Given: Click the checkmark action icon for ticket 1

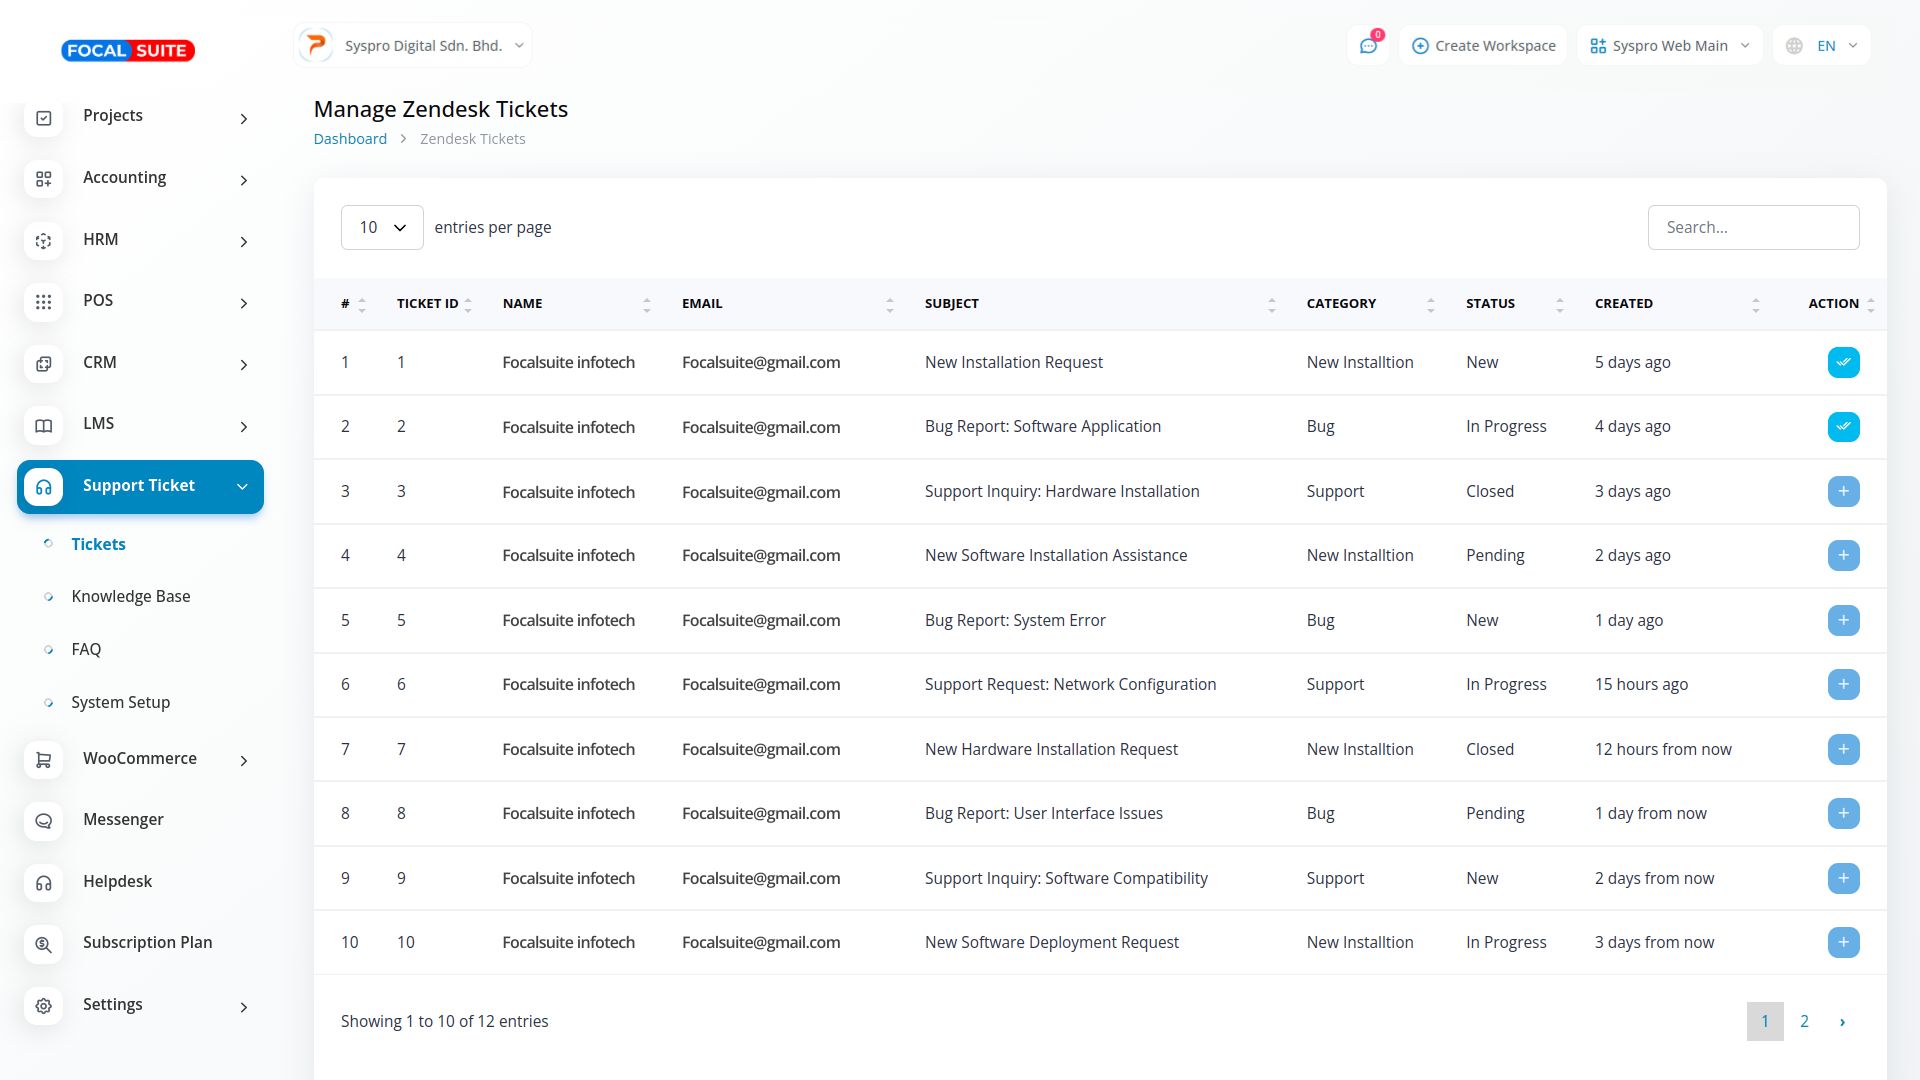Looking at the screenshot, I should tap(1843, 363).
